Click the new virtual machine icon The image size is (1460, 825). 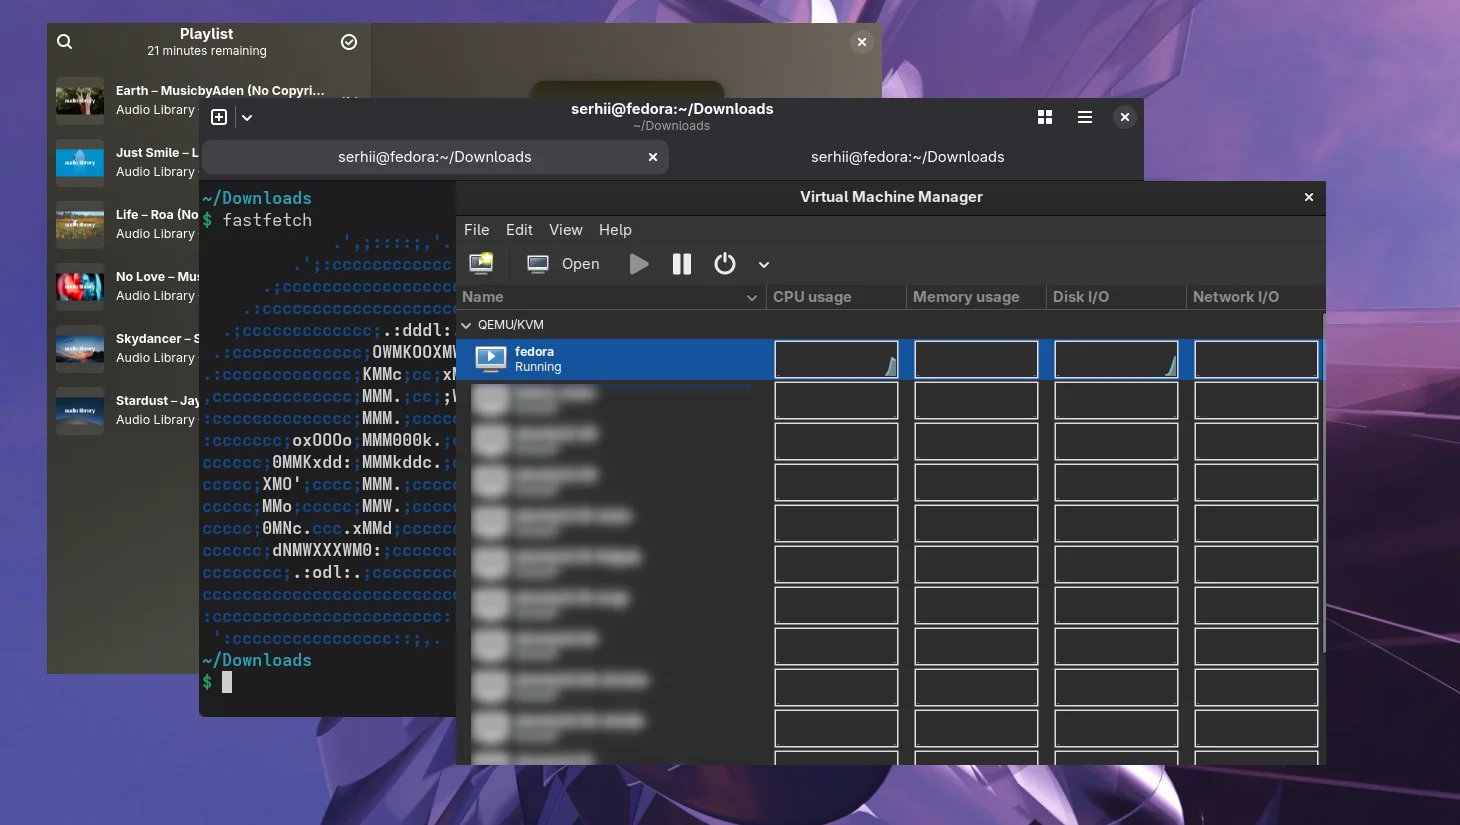[x=482, y=264]
